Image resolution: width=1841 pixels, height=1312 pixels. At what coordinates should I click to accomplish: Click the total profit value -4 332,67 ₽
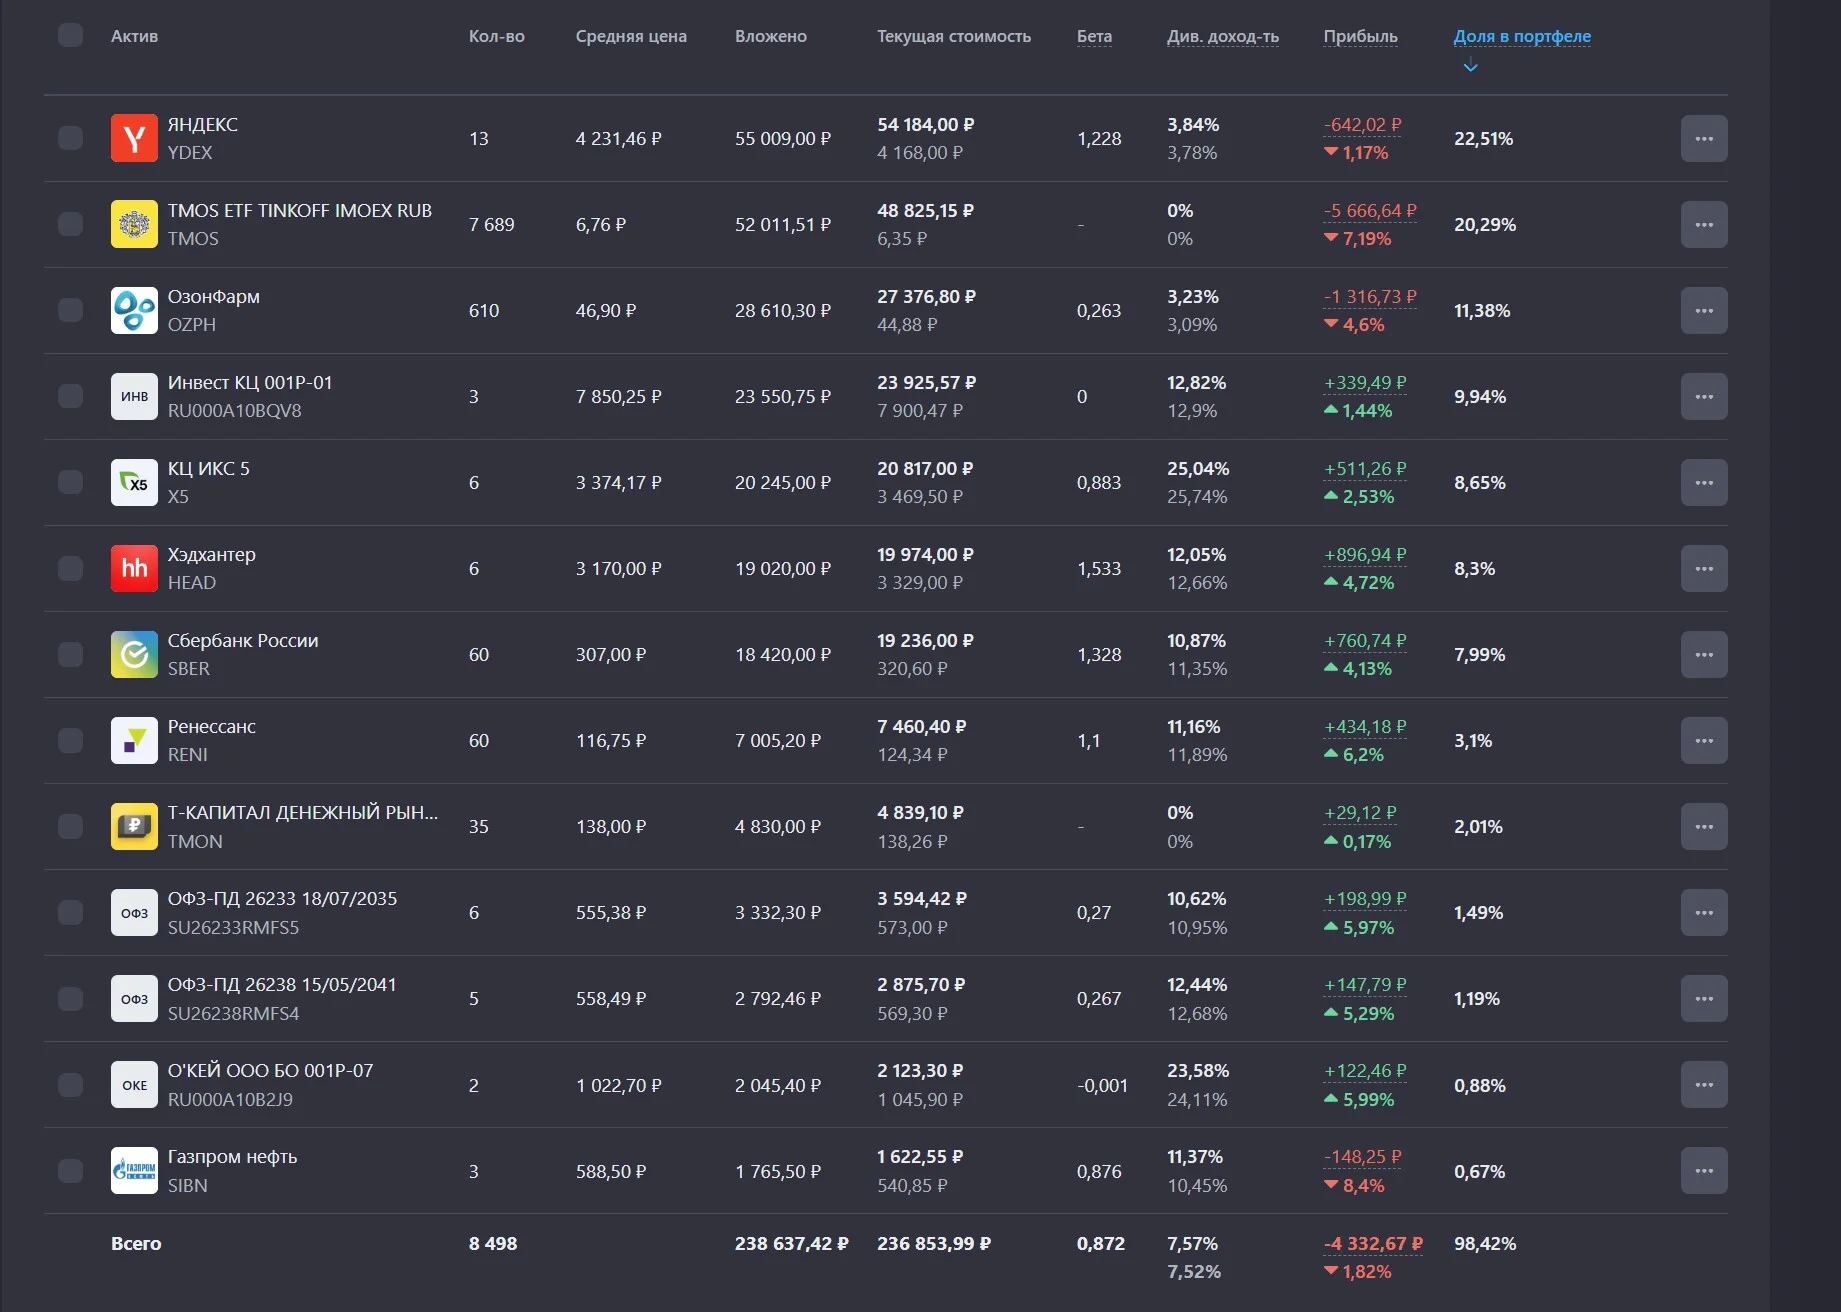(x=1373, y=1243)
